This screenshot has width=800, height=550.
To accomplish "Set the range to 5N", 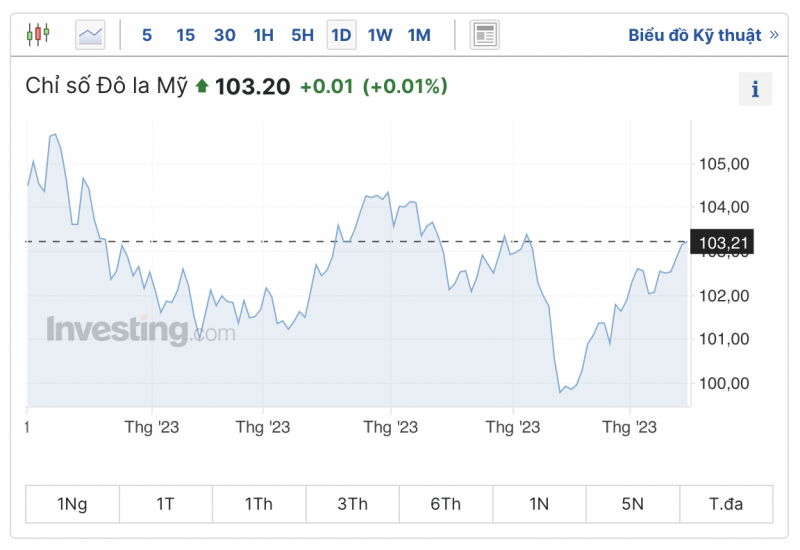I will click(633, 504).
